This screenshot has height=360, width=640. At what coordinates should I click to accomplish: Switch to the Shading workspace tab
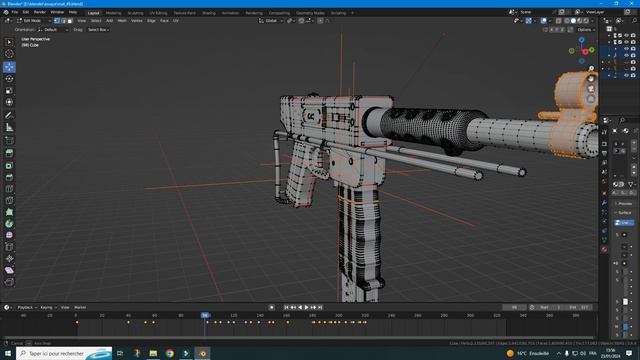tap(209, 13)
